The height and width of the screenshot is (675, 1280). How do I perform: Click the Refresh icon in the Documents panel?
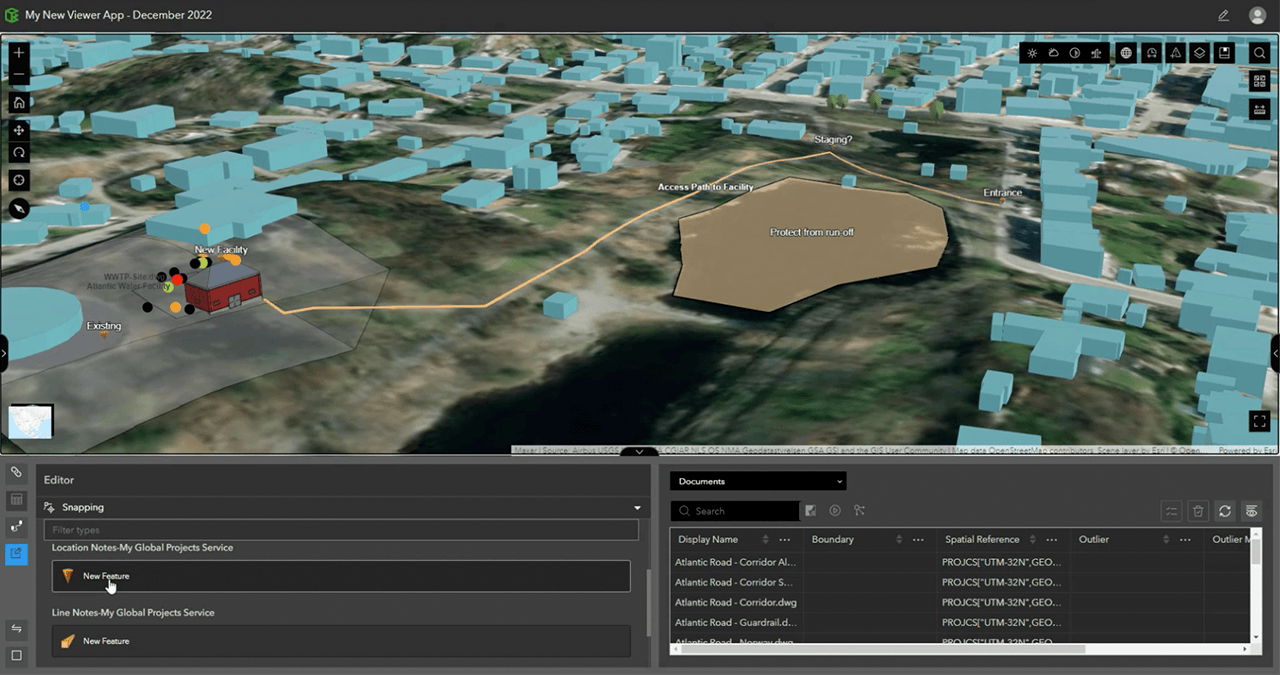point(1224,511)
